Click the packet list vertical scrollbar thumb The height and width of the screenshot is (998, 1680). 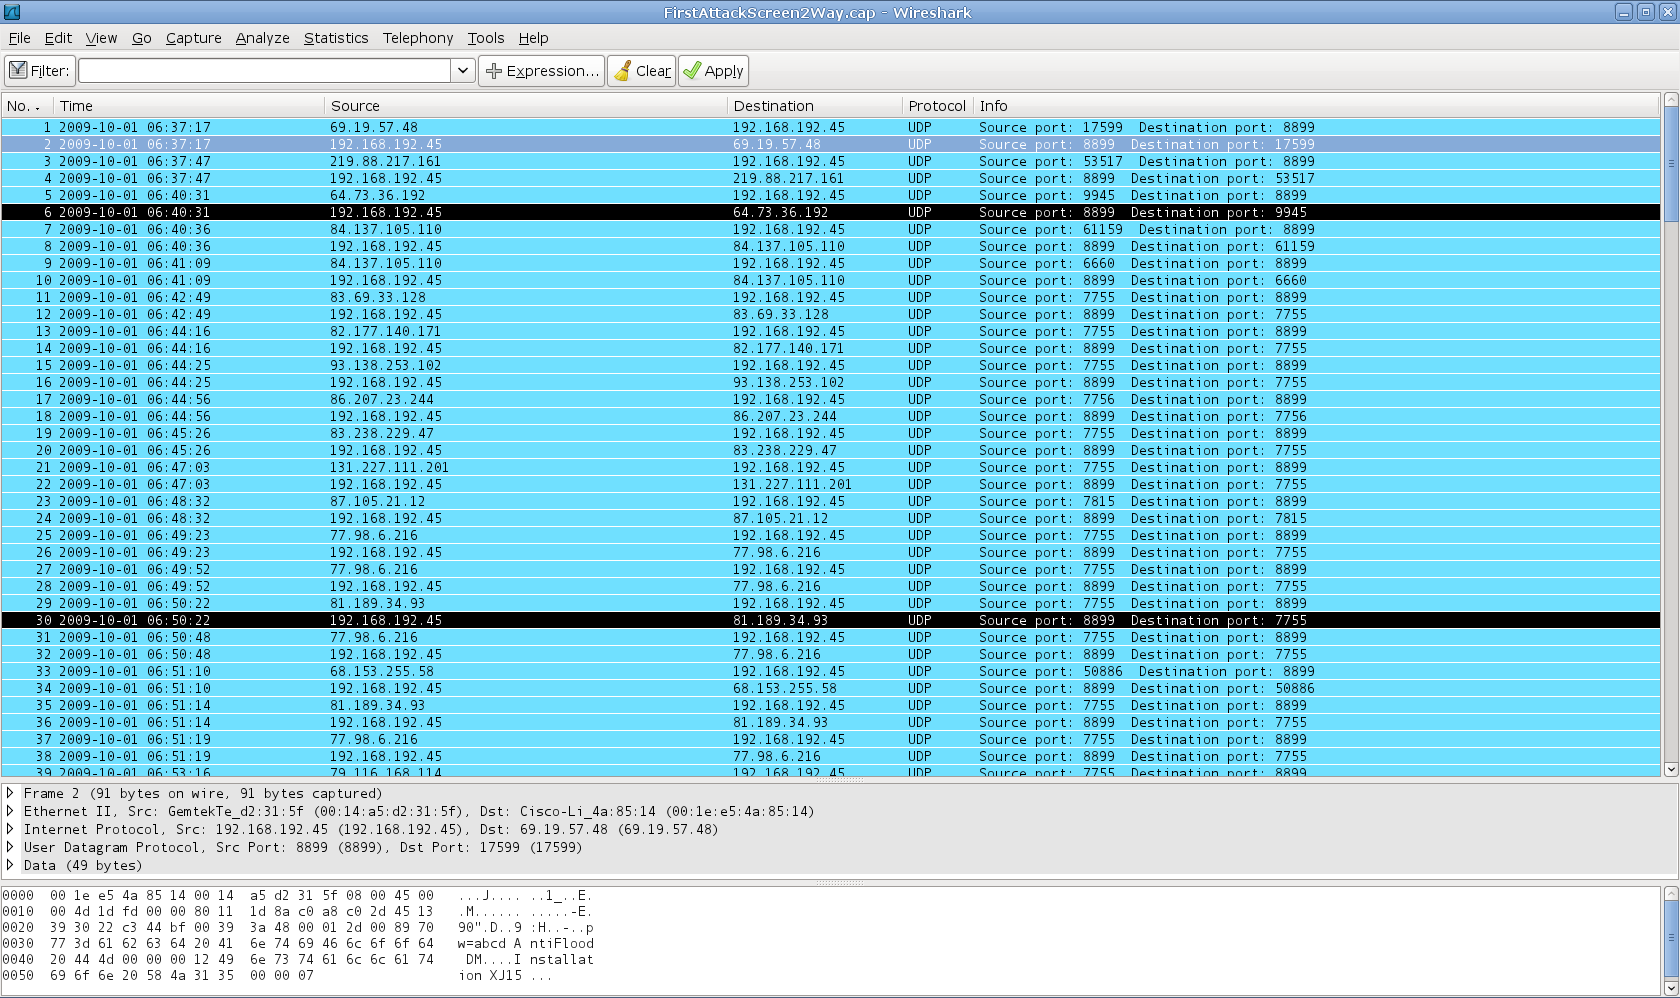tap(1670, 164)
